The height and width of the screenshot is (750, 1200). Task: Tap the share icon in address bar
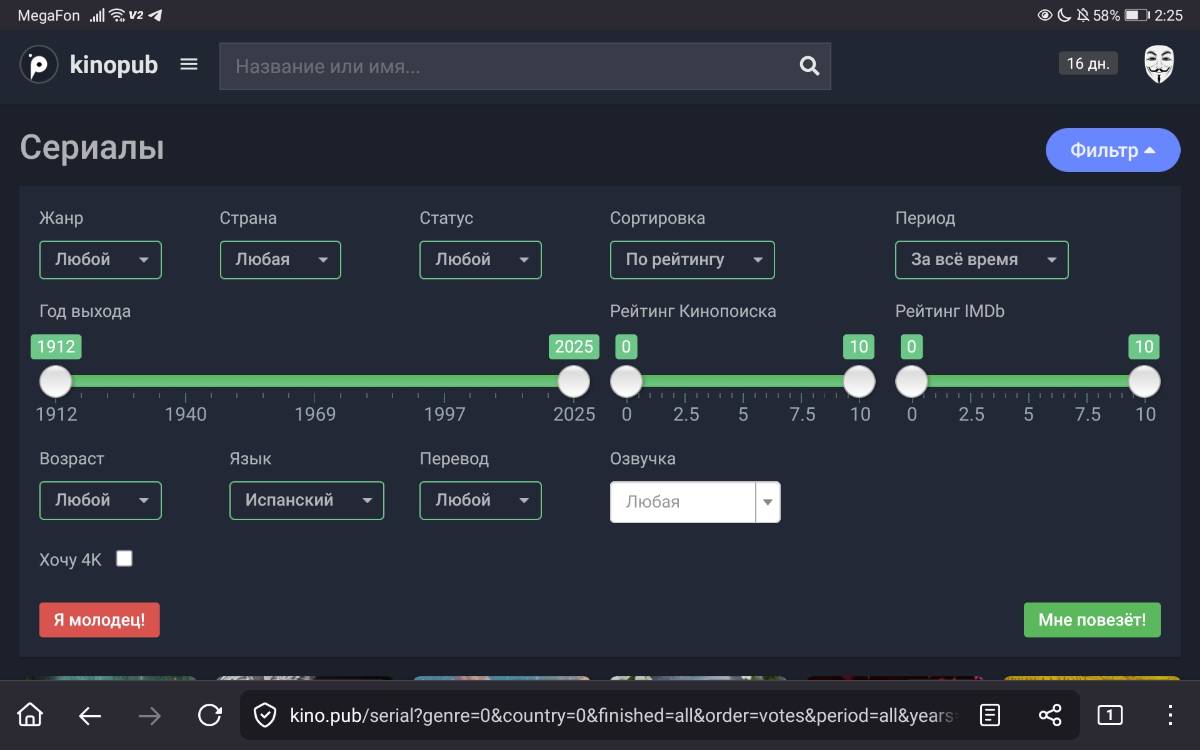(1050, 714)
